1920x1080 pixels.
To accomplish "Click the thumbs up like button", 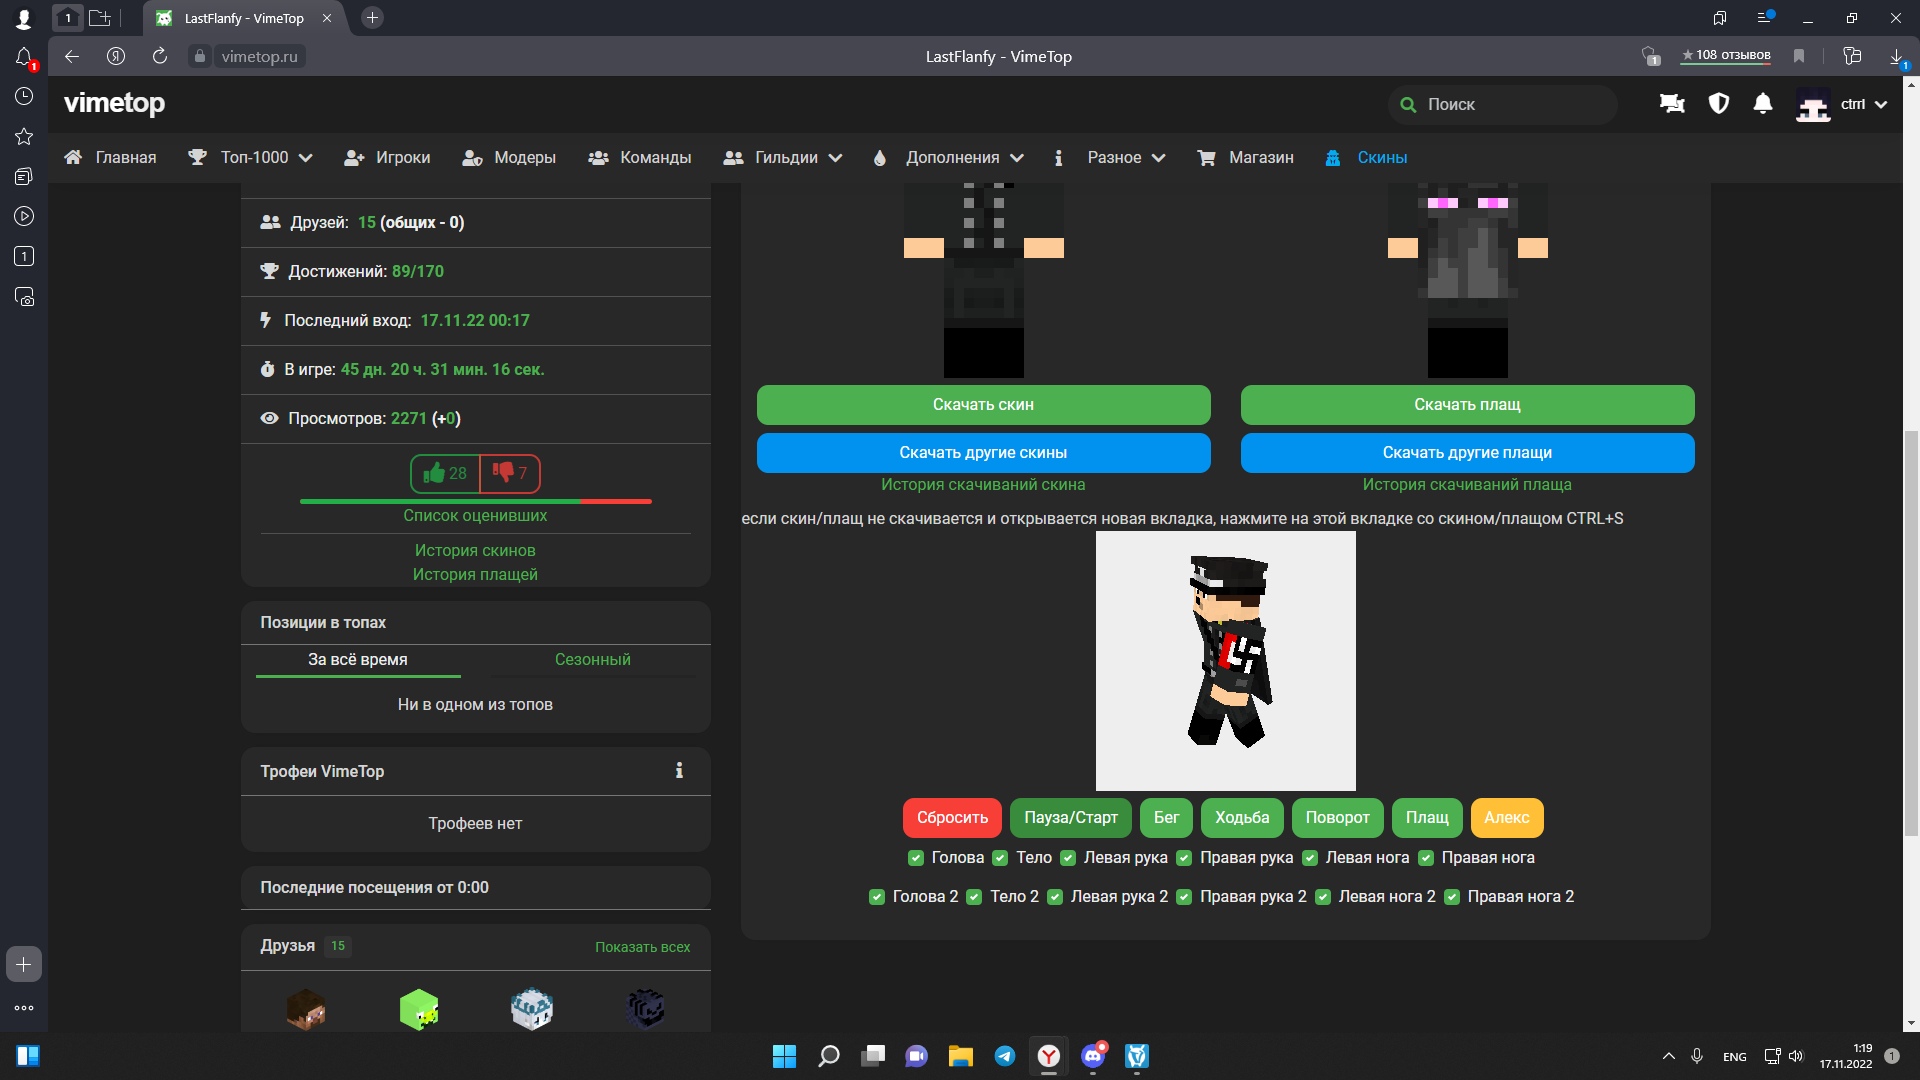I will pos(445,473).
